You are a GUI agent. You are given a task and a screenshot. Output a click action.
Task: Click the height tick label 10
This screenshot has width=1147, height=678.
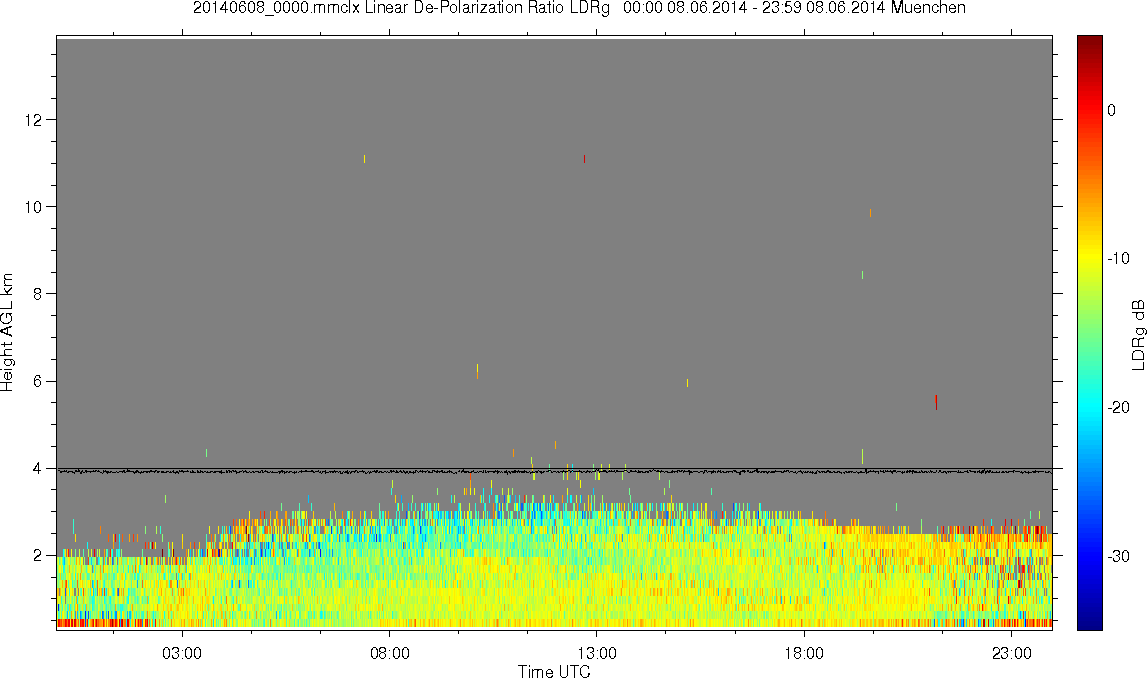click(34, 207)
